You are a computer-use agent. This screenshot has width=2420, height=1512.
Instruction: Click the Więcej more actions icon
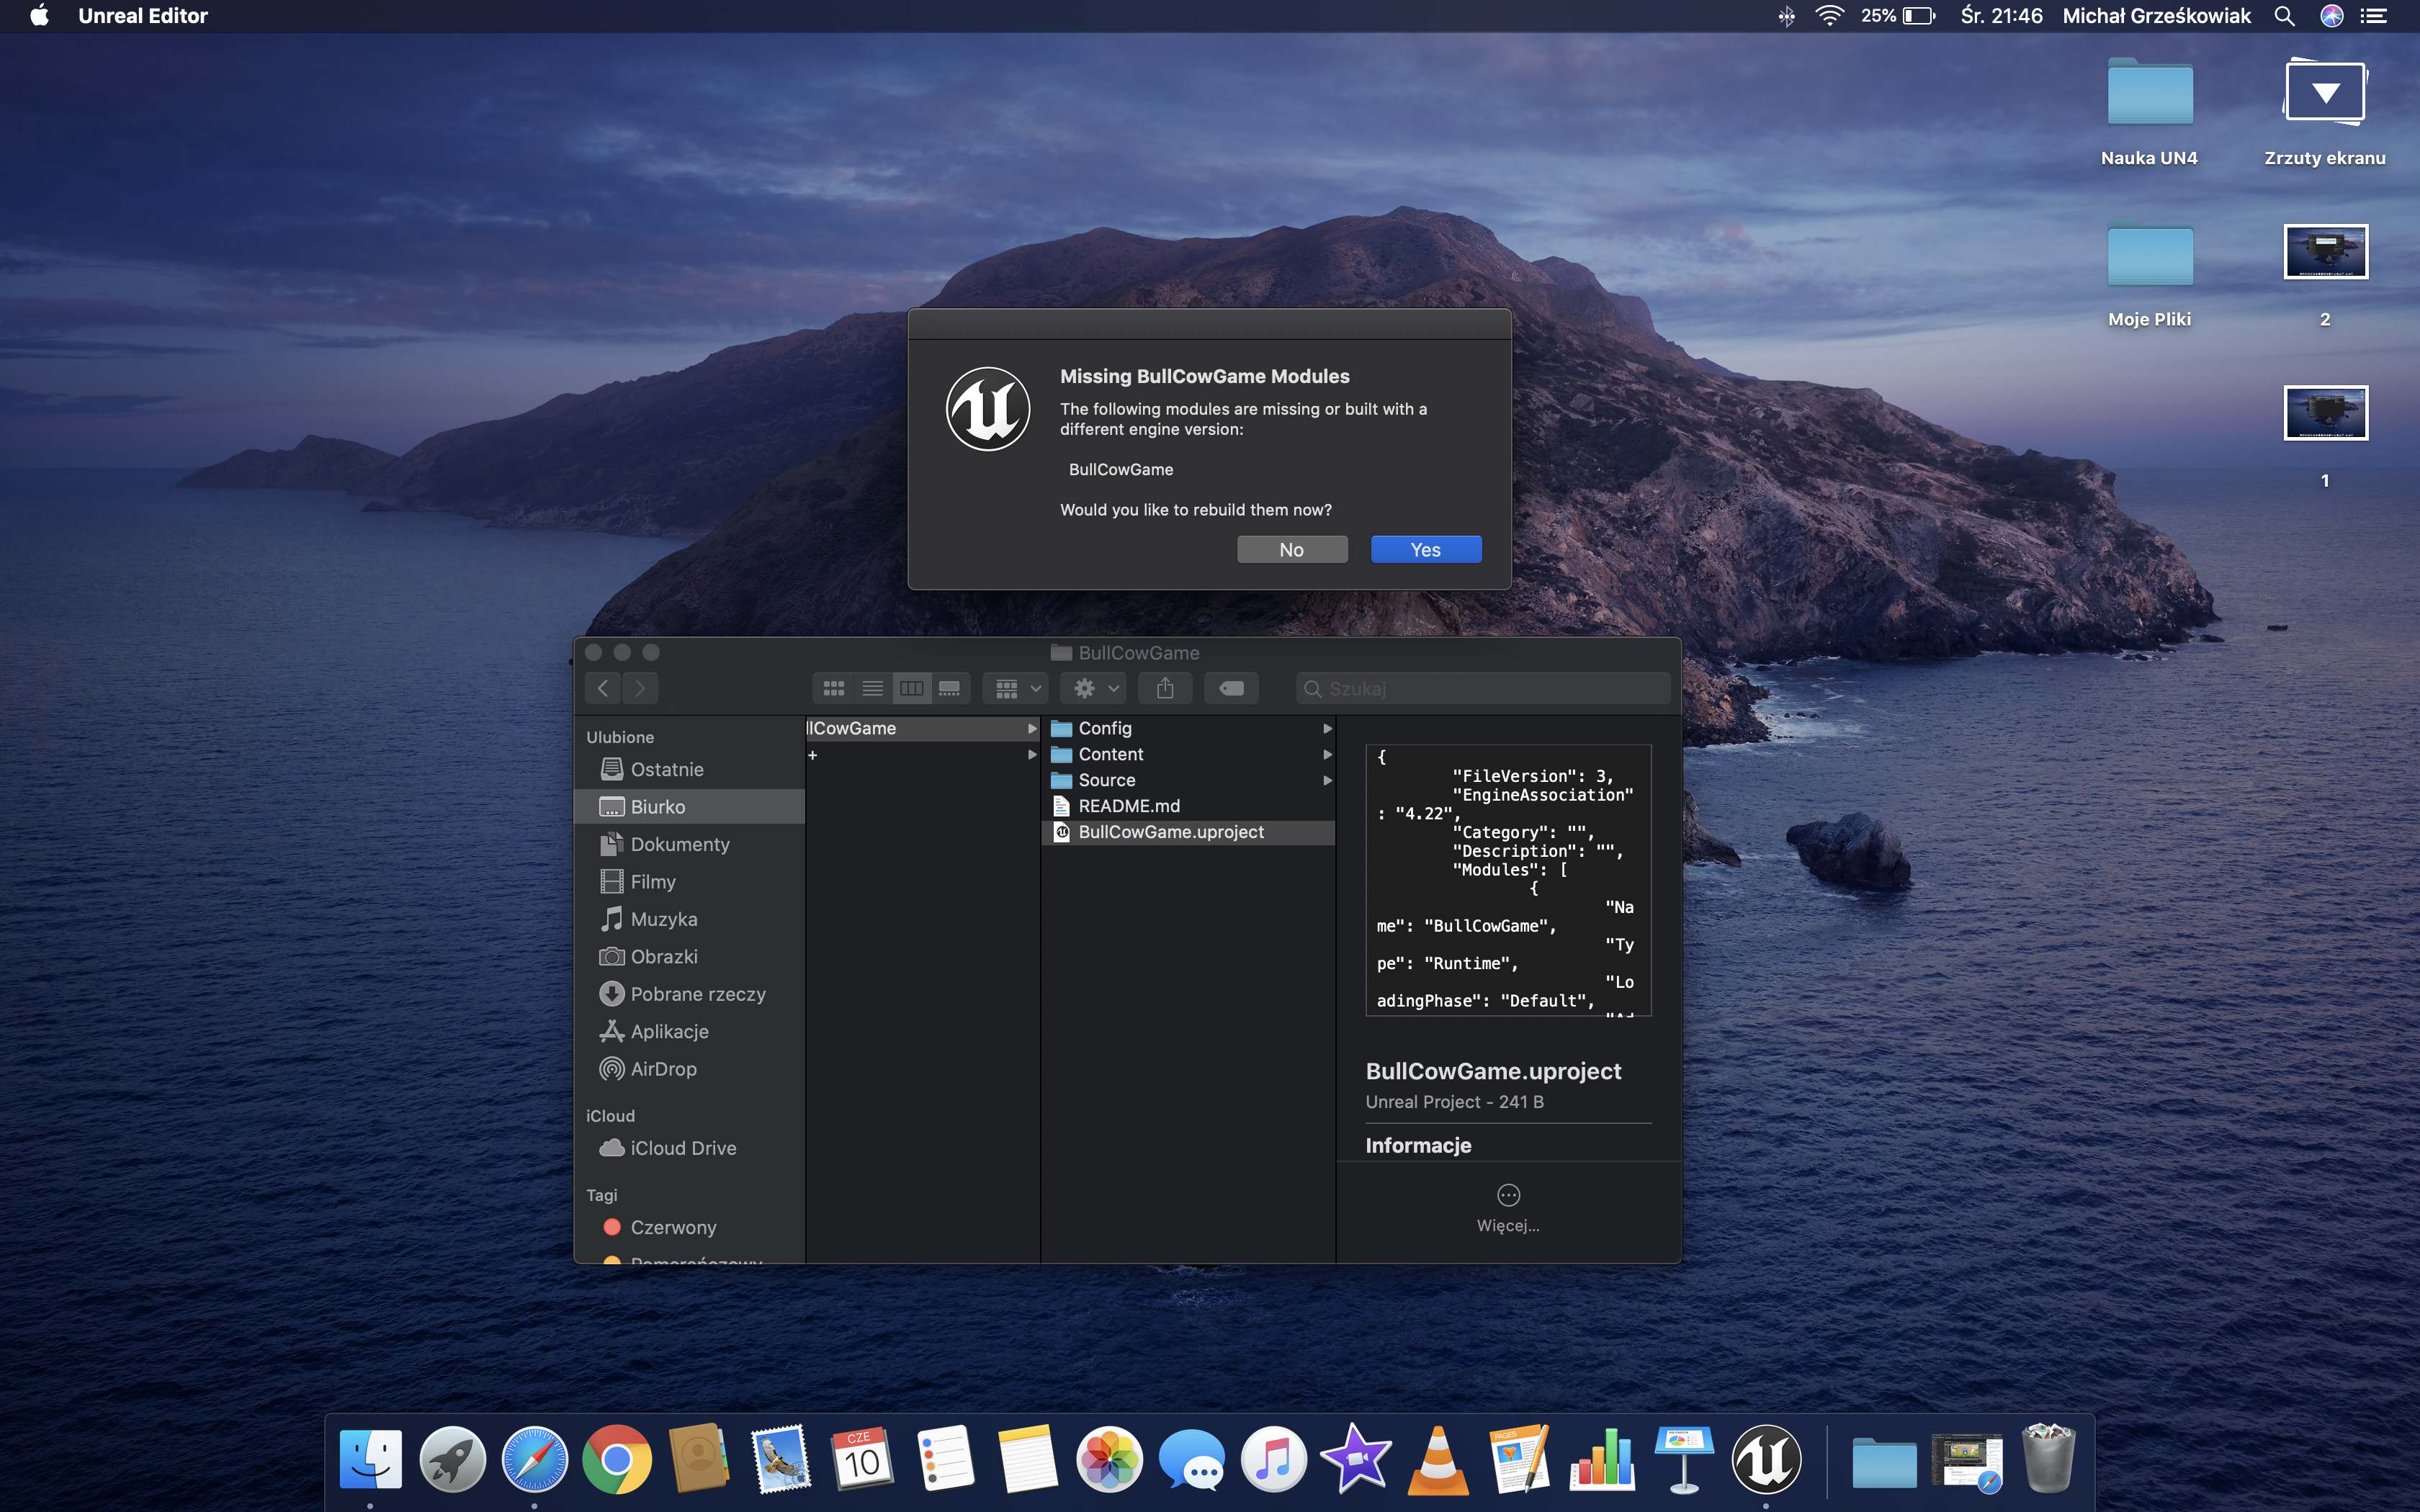(x=1508, y=1195)
